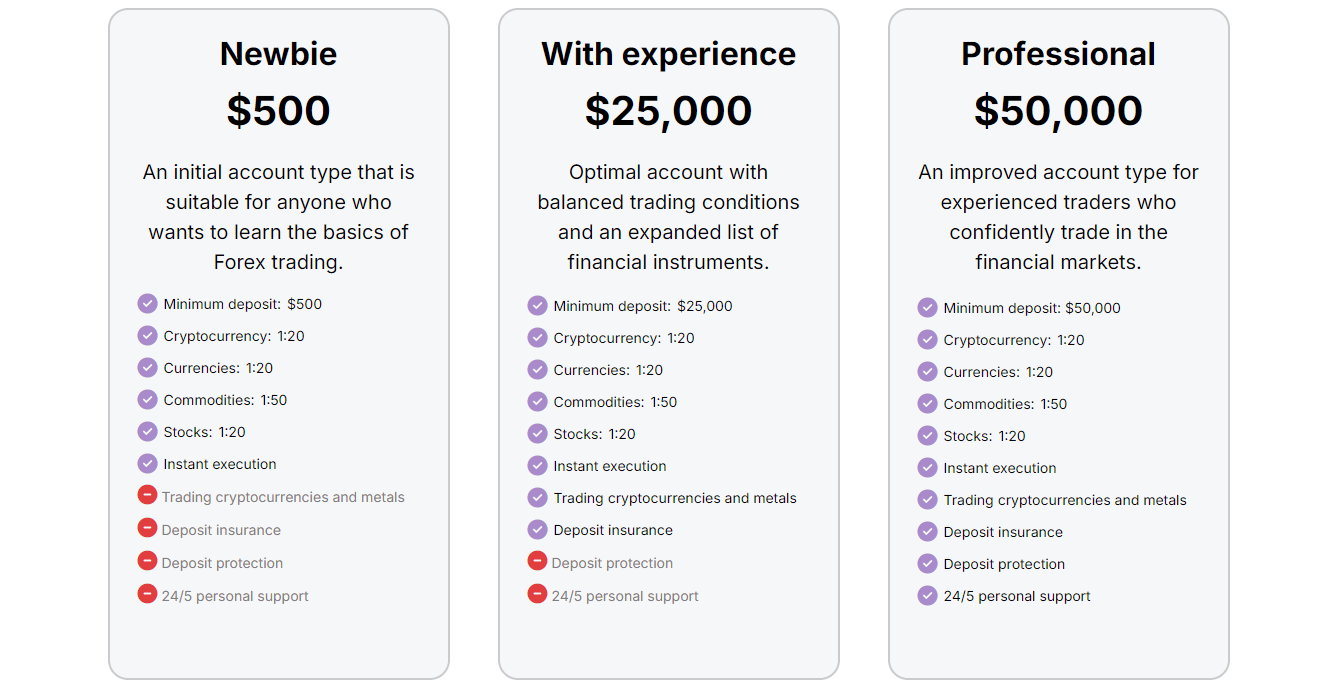Image resolution: width=1330 pixels, height=688 pixels.
Task: Click the Professional account description paragraph
Action: (x=1059, y=217)
